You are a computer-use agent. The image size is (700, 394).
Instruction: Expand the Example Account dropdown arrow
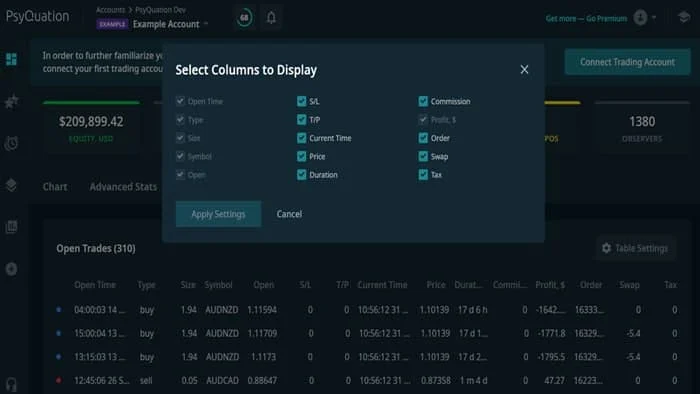click(206, 24)
